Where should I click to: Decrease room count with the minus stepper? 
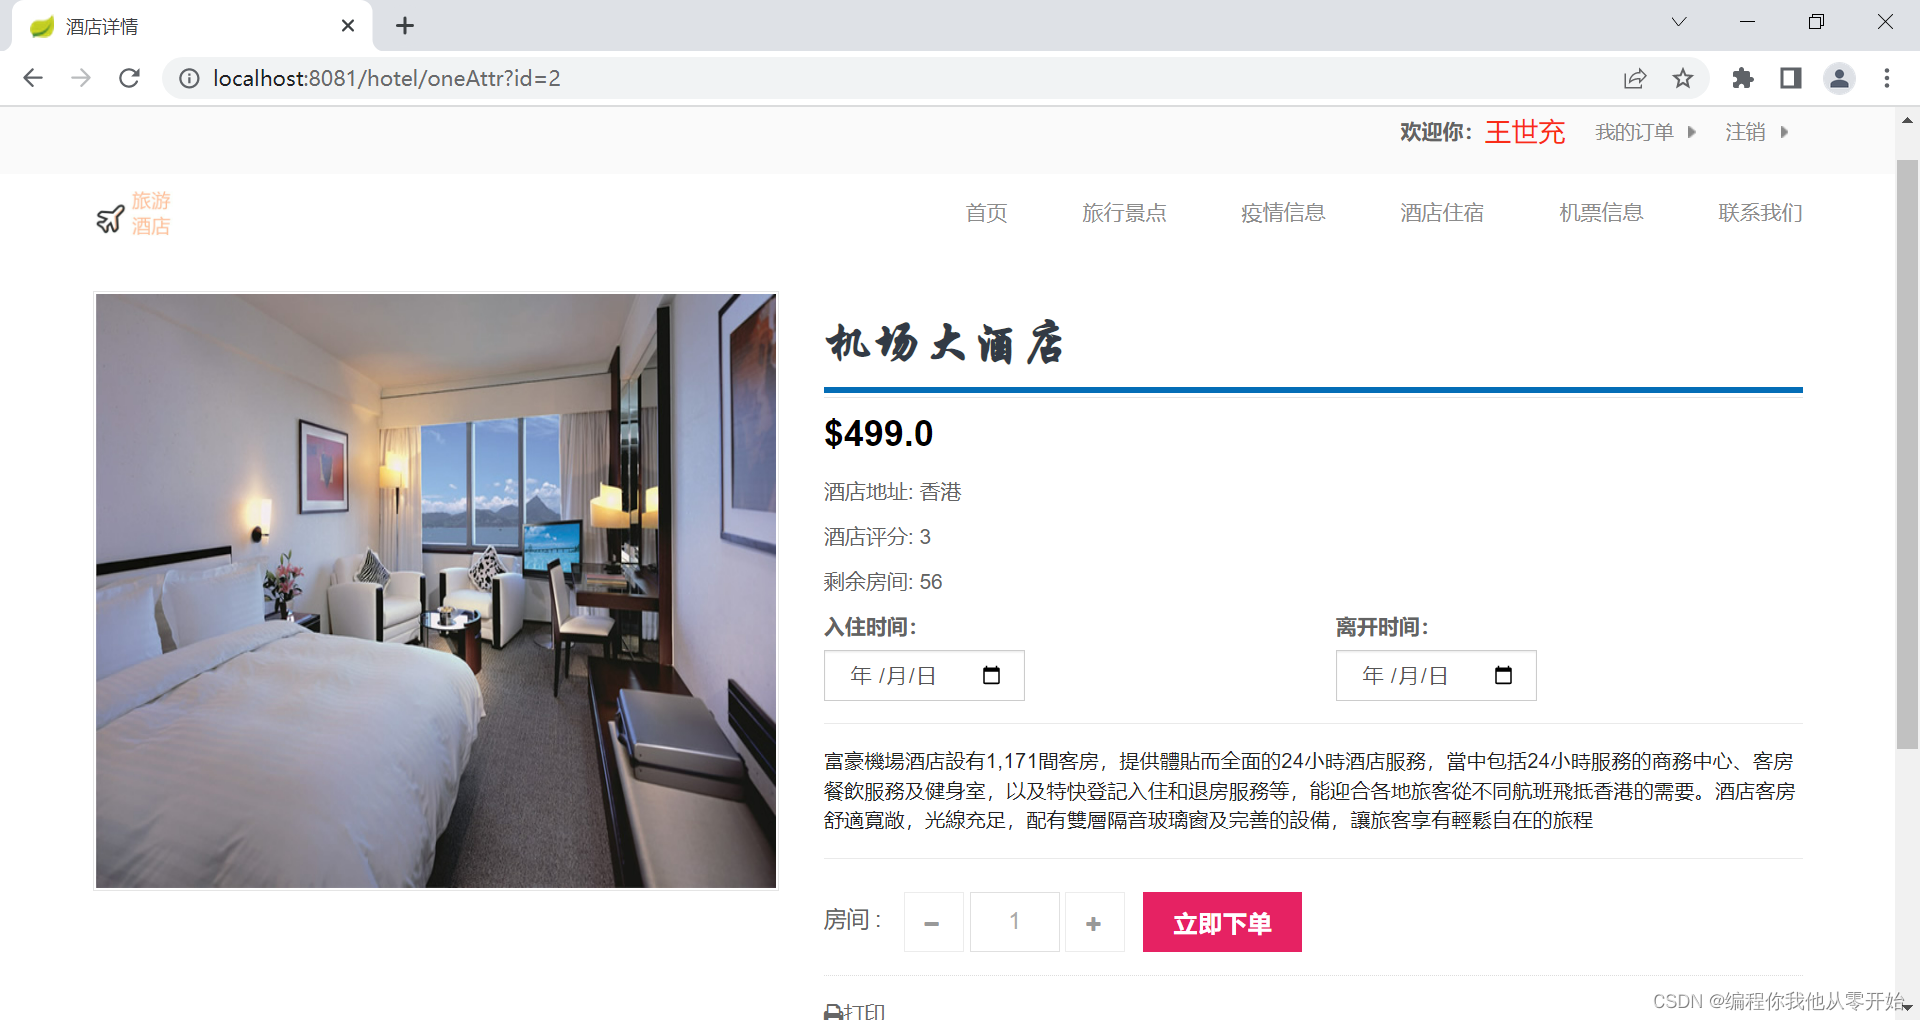point(933,921)
